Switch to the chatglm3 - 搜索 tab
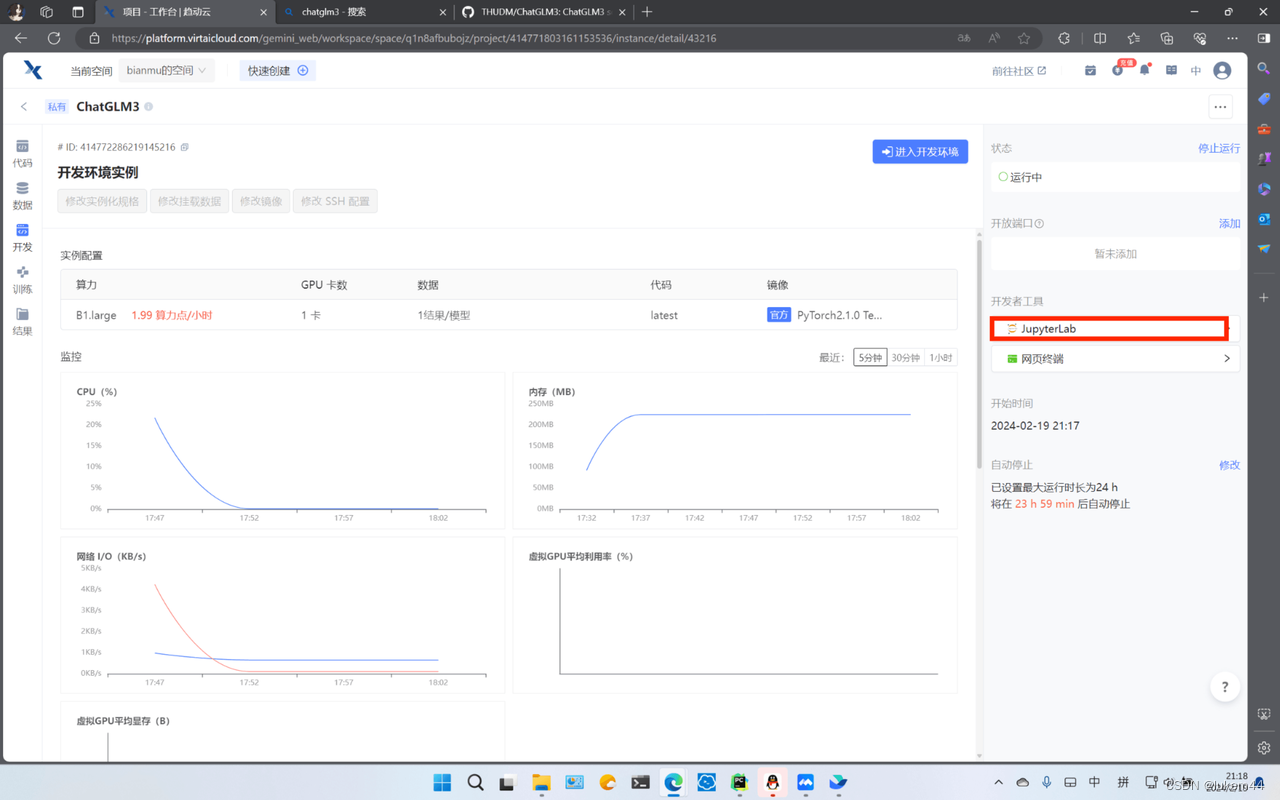The image size is (1280, 800). pyautogui.click(x=363, y=12)
